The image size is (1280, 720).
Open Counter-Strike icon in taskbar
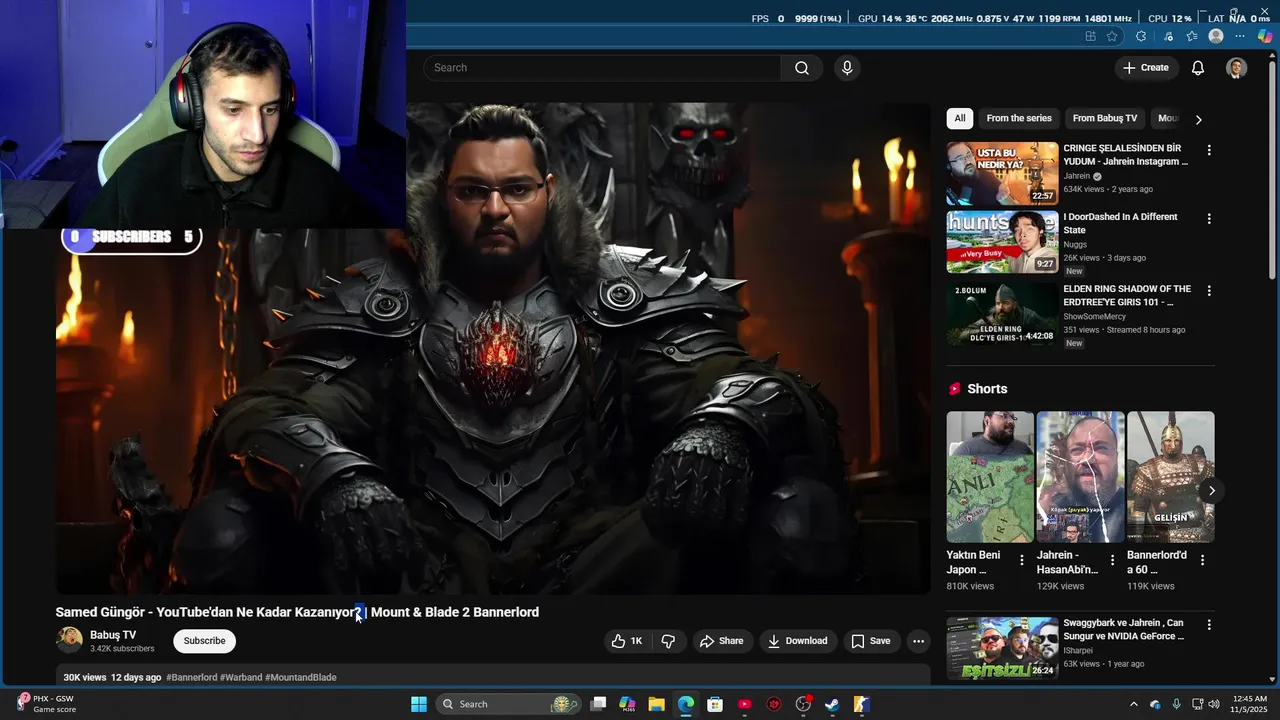861,704
